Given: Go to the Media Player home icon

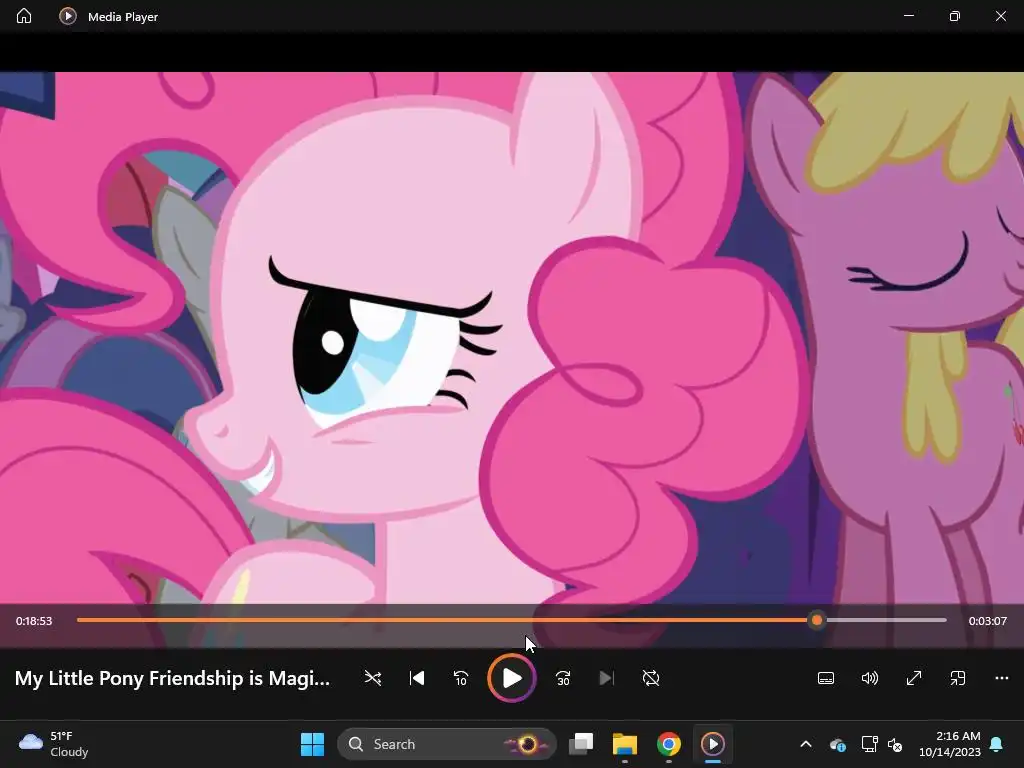Looking at the screenshot, I should [24, 16].
